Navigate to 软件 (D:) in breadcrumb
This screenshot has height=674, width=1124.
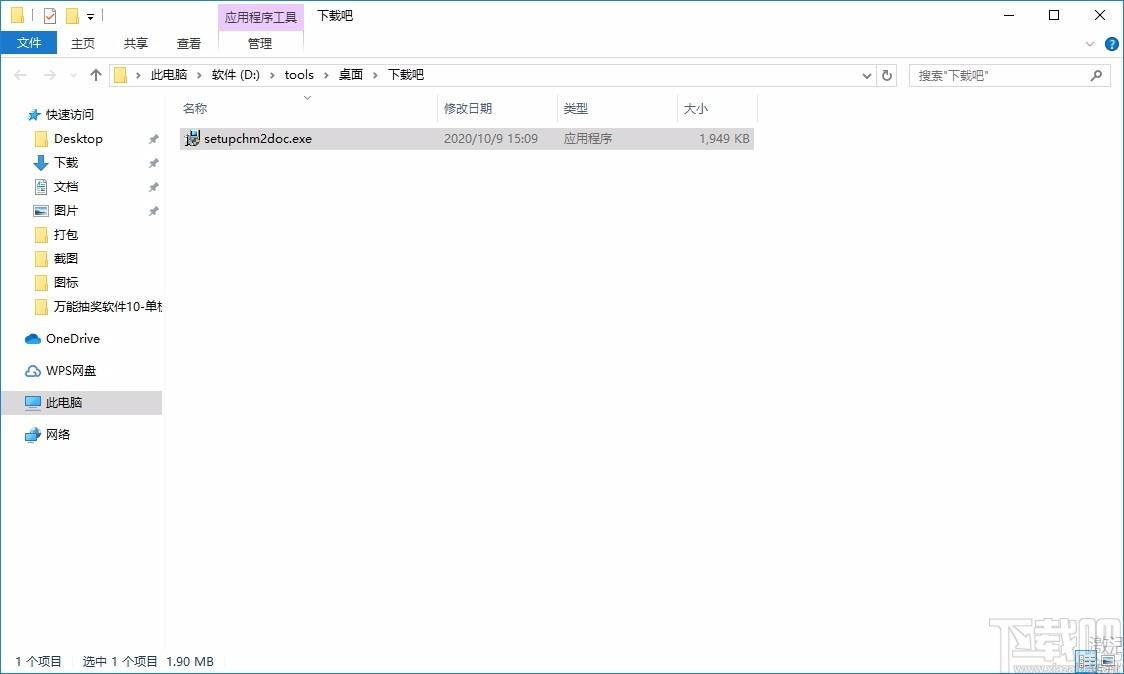tap(236, 75)
